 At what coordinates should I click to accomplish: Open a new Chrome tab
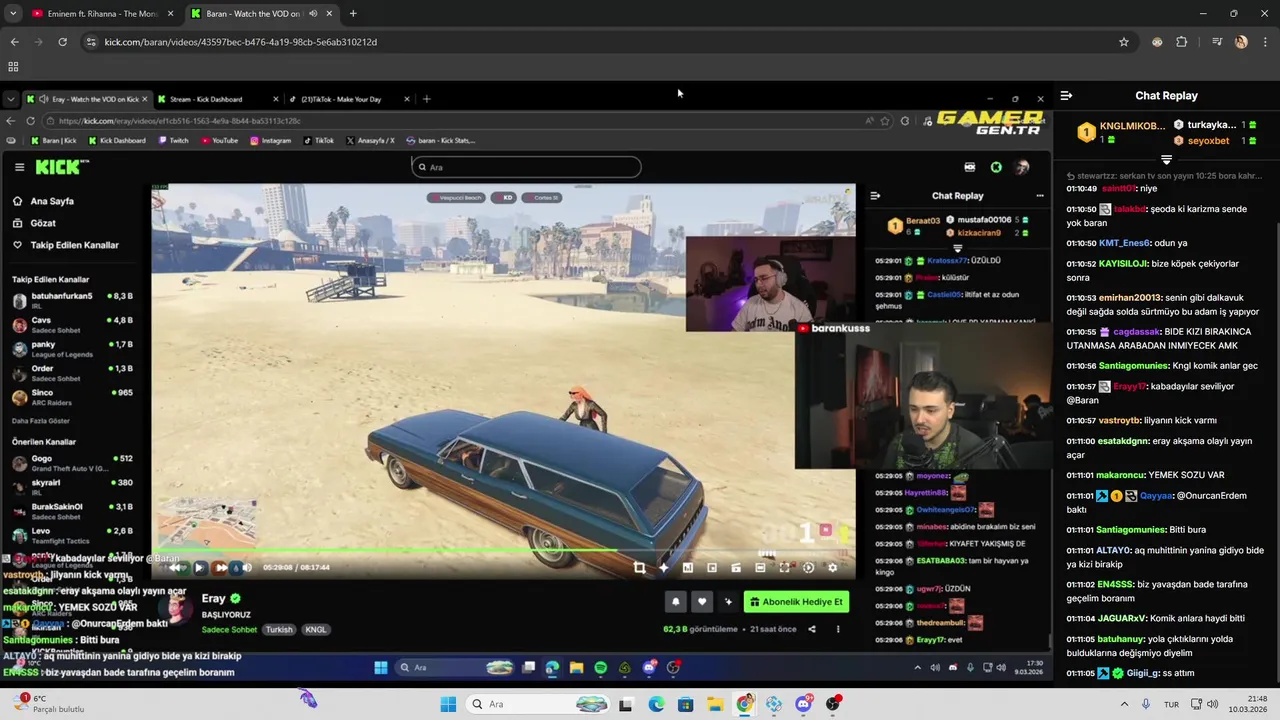coord(353,14)
